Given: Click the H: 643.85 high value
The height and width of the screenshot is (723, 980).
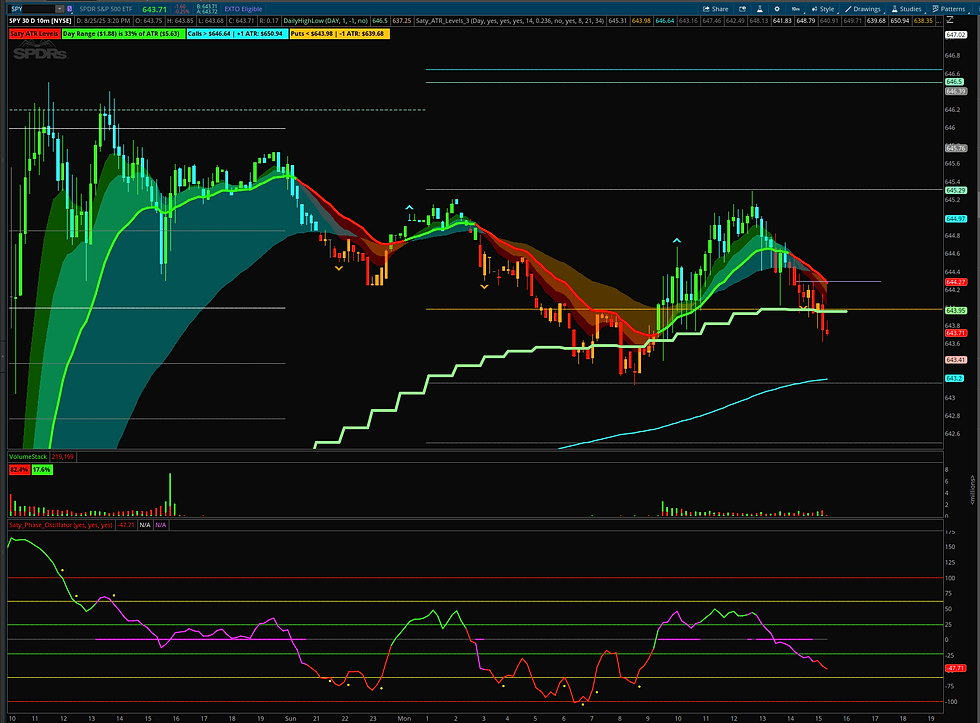Looking at the screenshot, I should [180, 21].
